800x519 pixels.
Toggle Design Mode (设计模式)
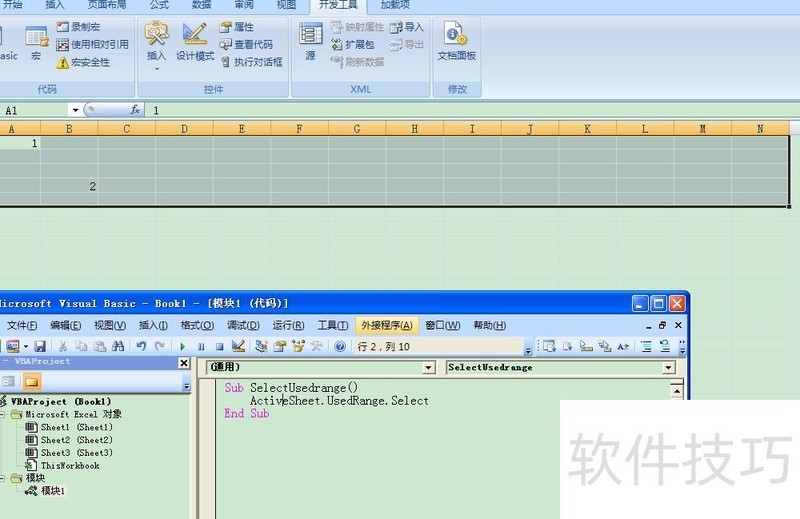195,42
